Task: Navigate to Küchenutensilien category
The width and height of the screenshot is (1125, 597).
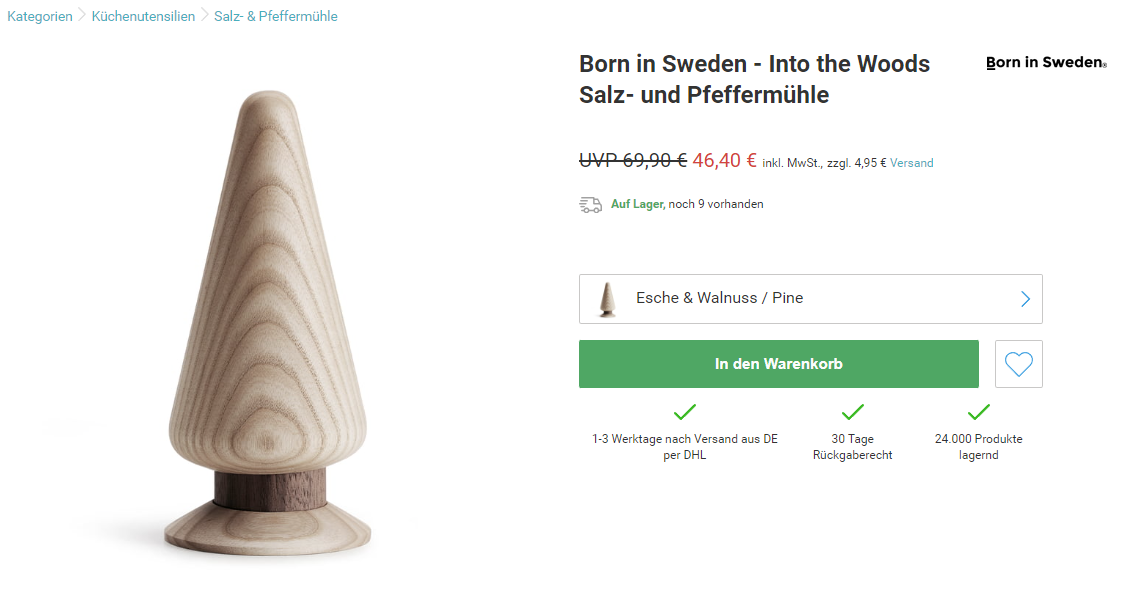Action: pos(143,16)
